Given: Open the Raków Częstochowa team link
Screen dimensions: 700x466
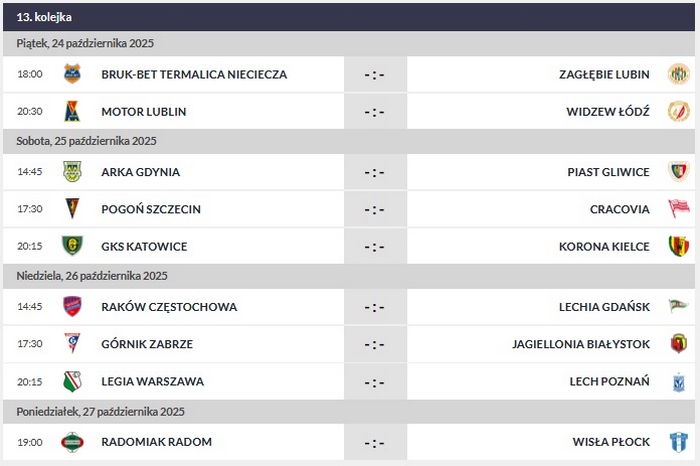Looking at the screenshot, I should coord(155,306).
